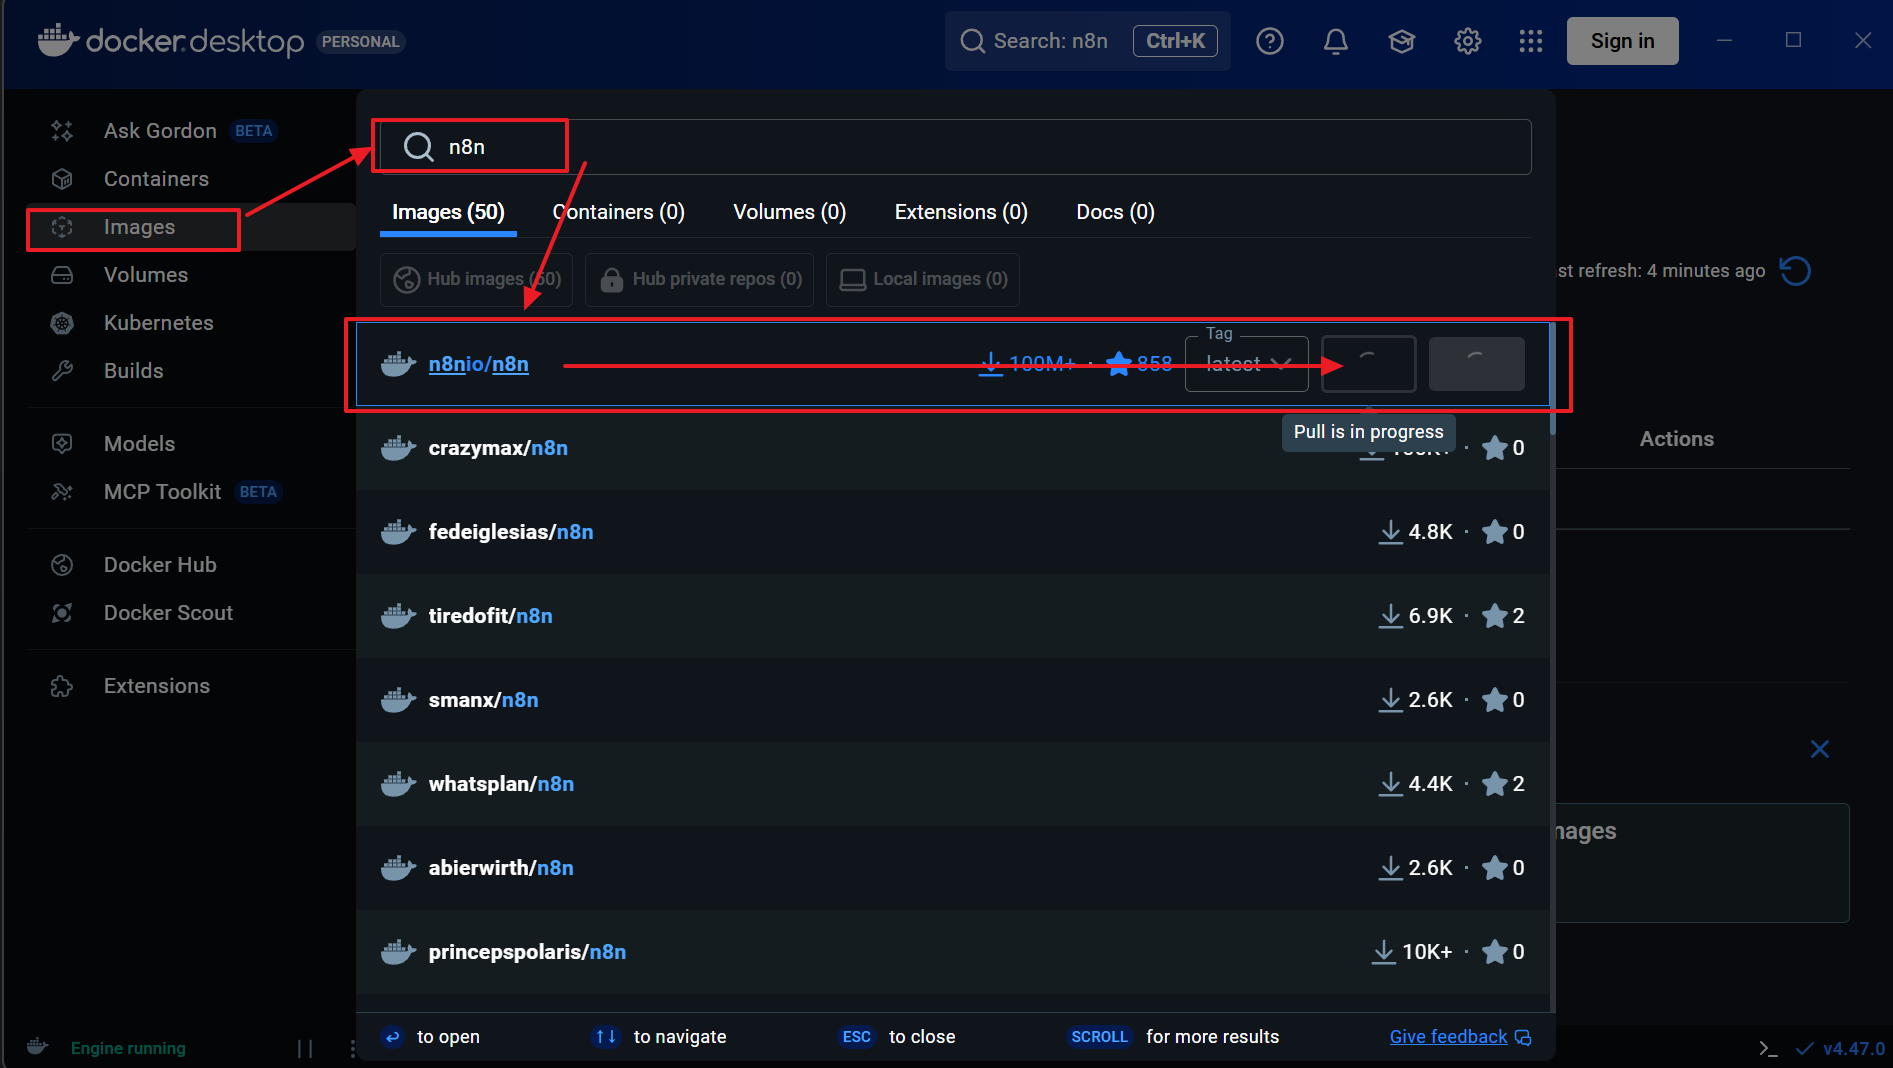Open the notifications bell
1893x1068 pixels.
[x=1335, y=41]
